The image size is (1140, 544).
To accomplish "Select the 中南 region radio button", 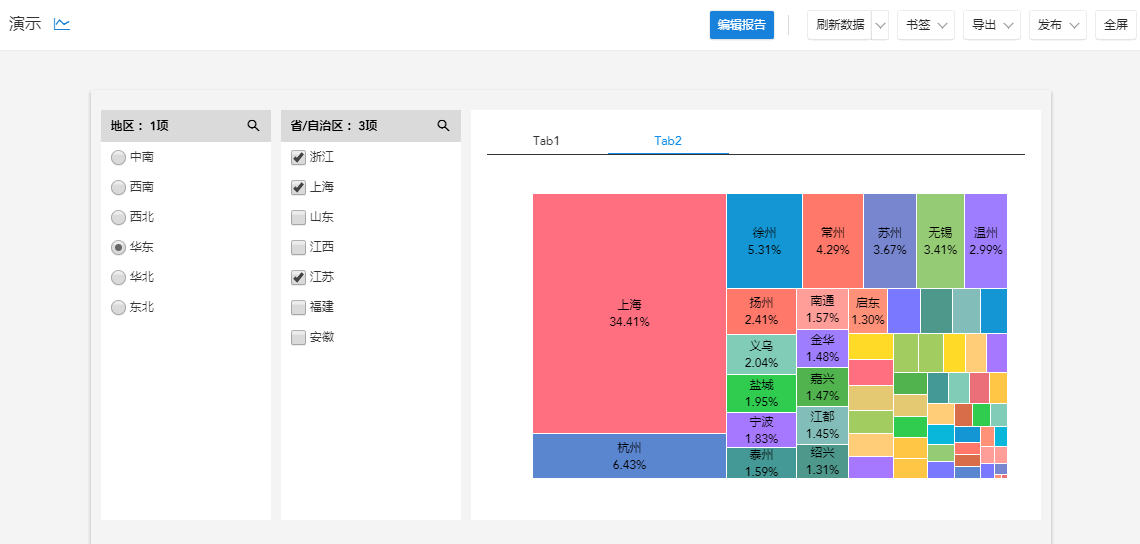I will [118, 157].
